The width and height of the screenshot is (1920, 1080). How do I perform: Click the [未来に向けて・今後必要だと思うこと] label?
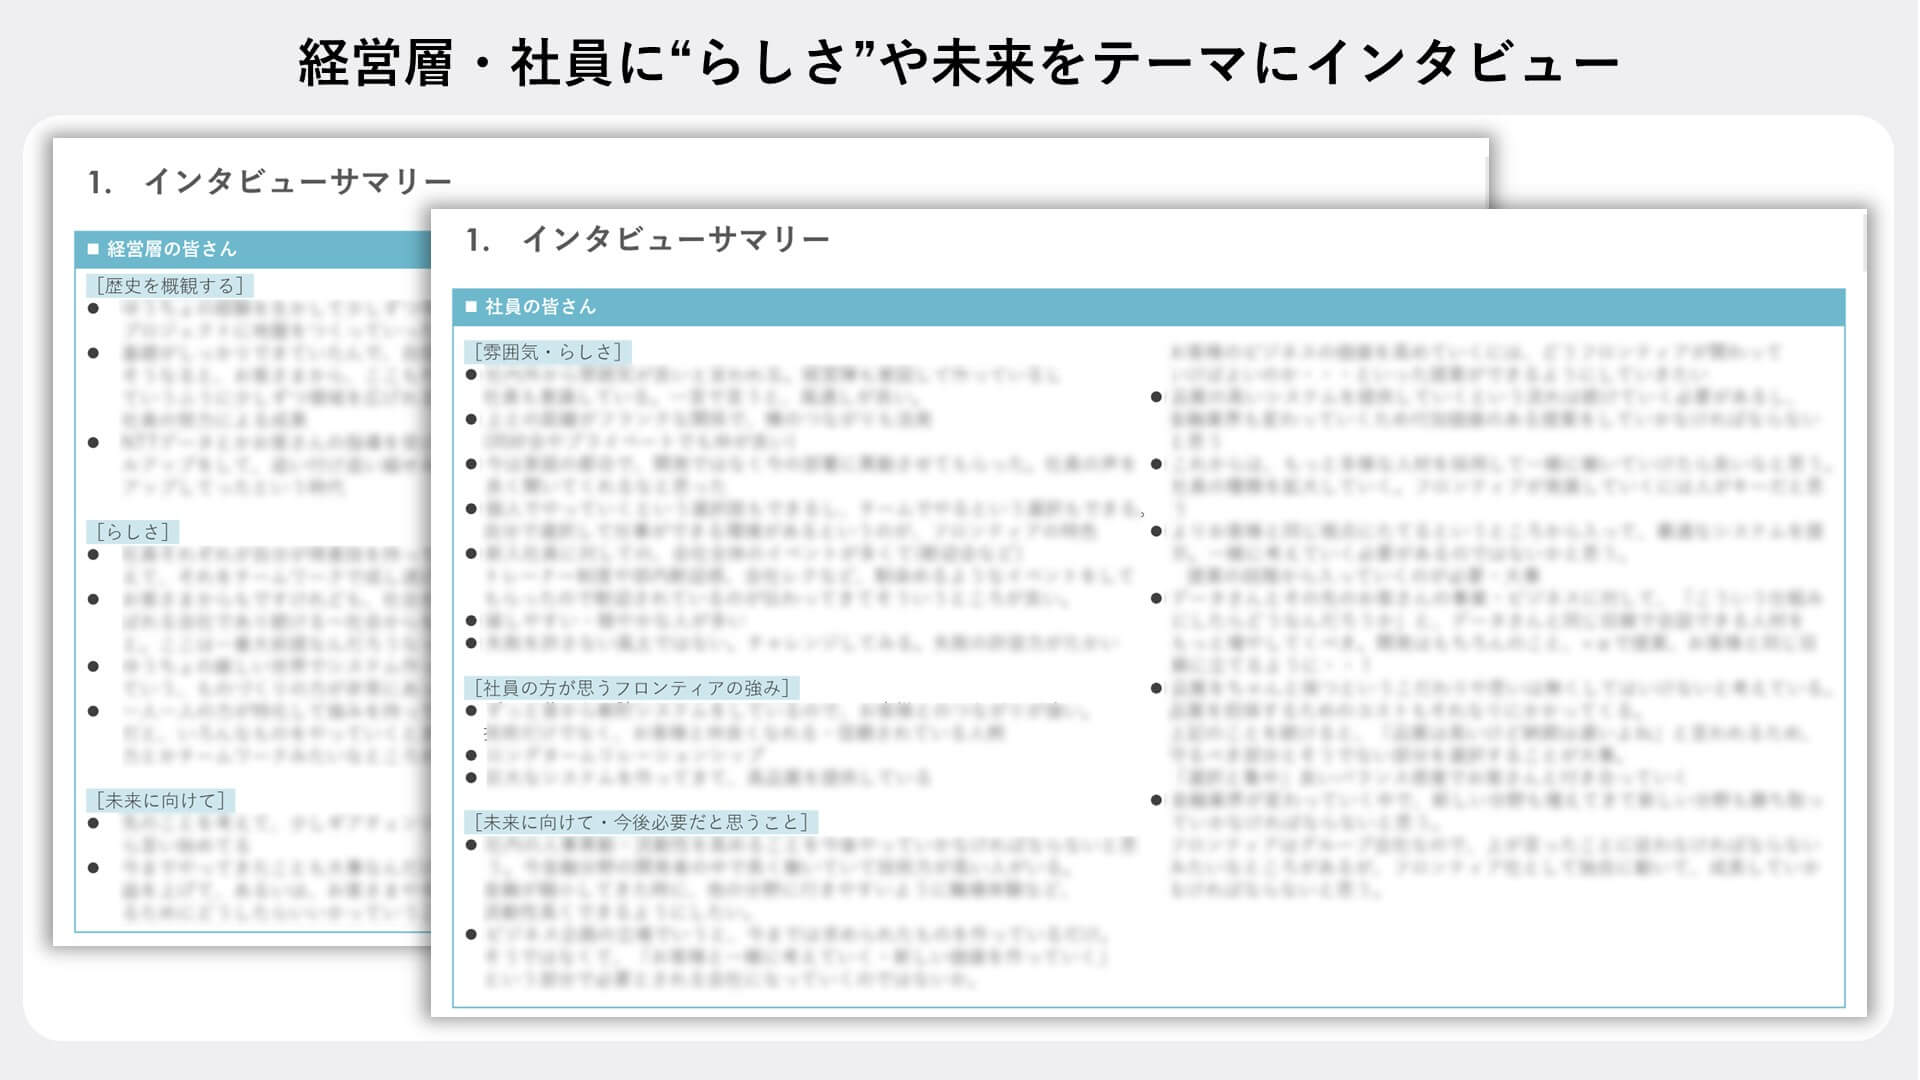[641, 822]
